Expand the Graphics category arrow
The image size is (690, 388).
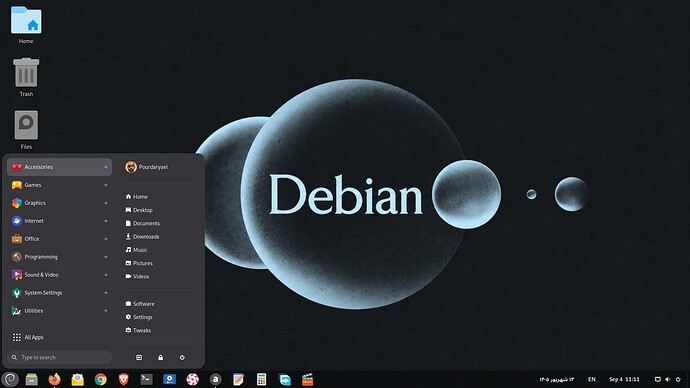(x=106, y=203)
